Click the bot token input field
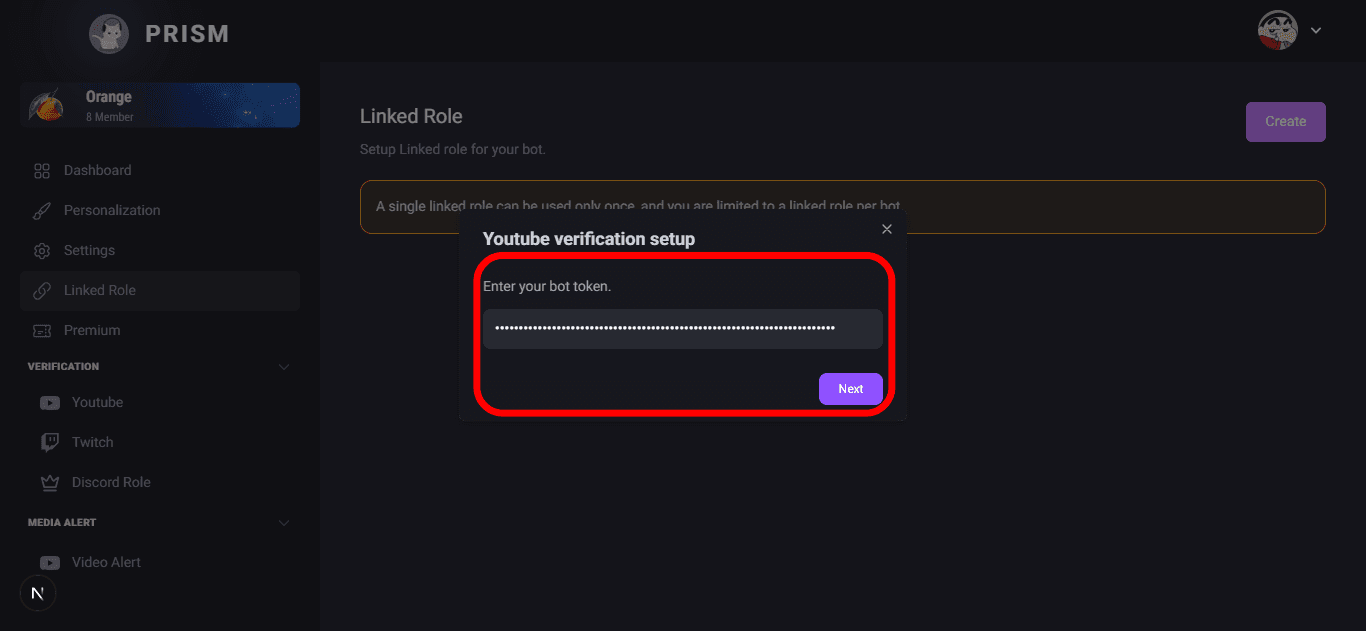The image size is (1366, 631). (x=683, y=329)
